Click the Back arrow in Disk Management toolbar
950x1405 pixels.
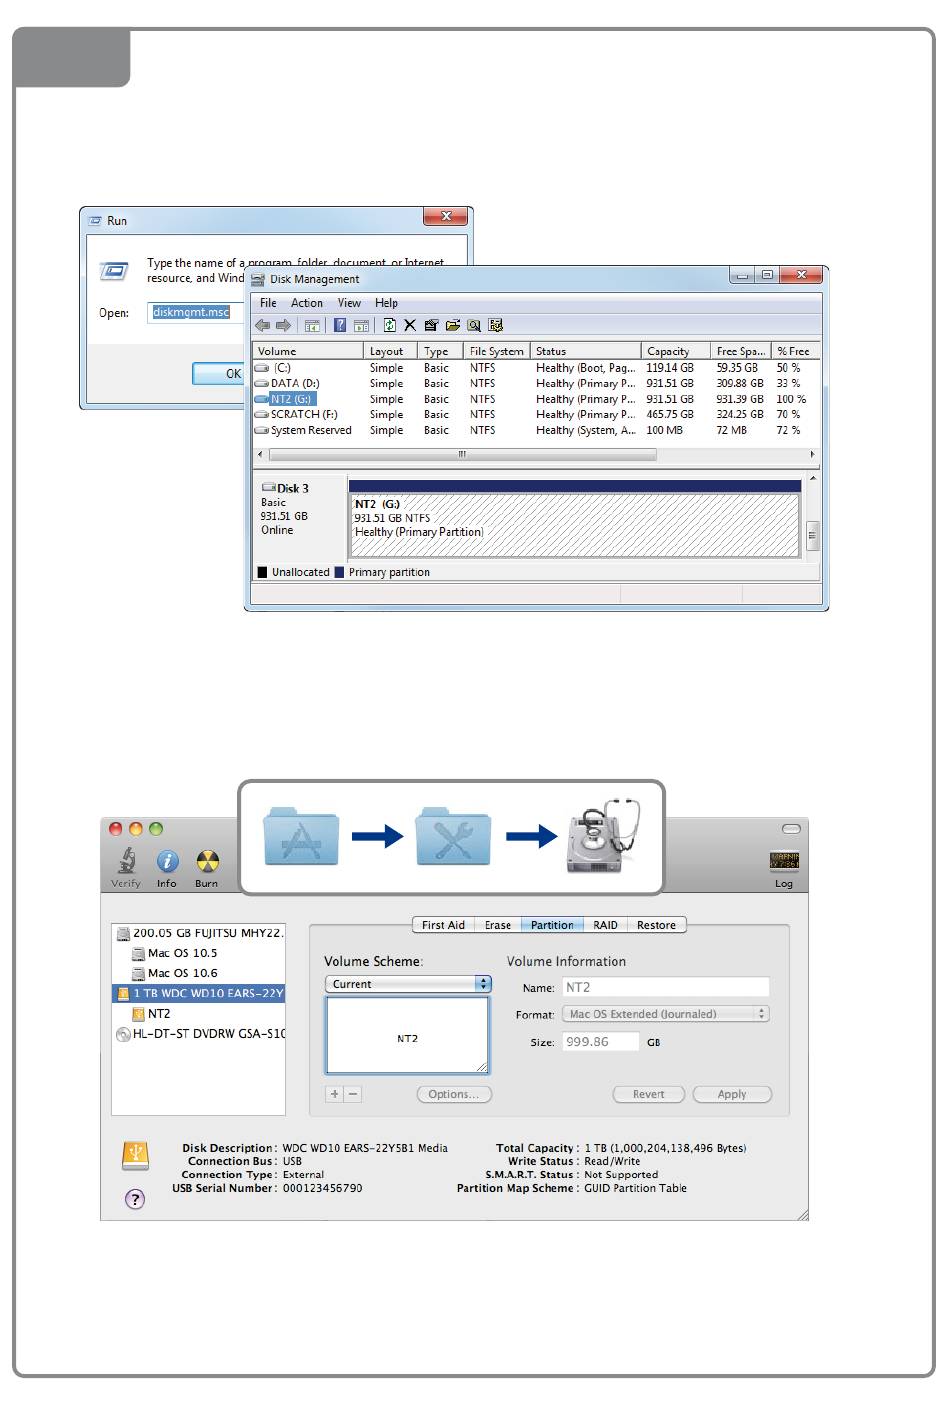point(263,325)
